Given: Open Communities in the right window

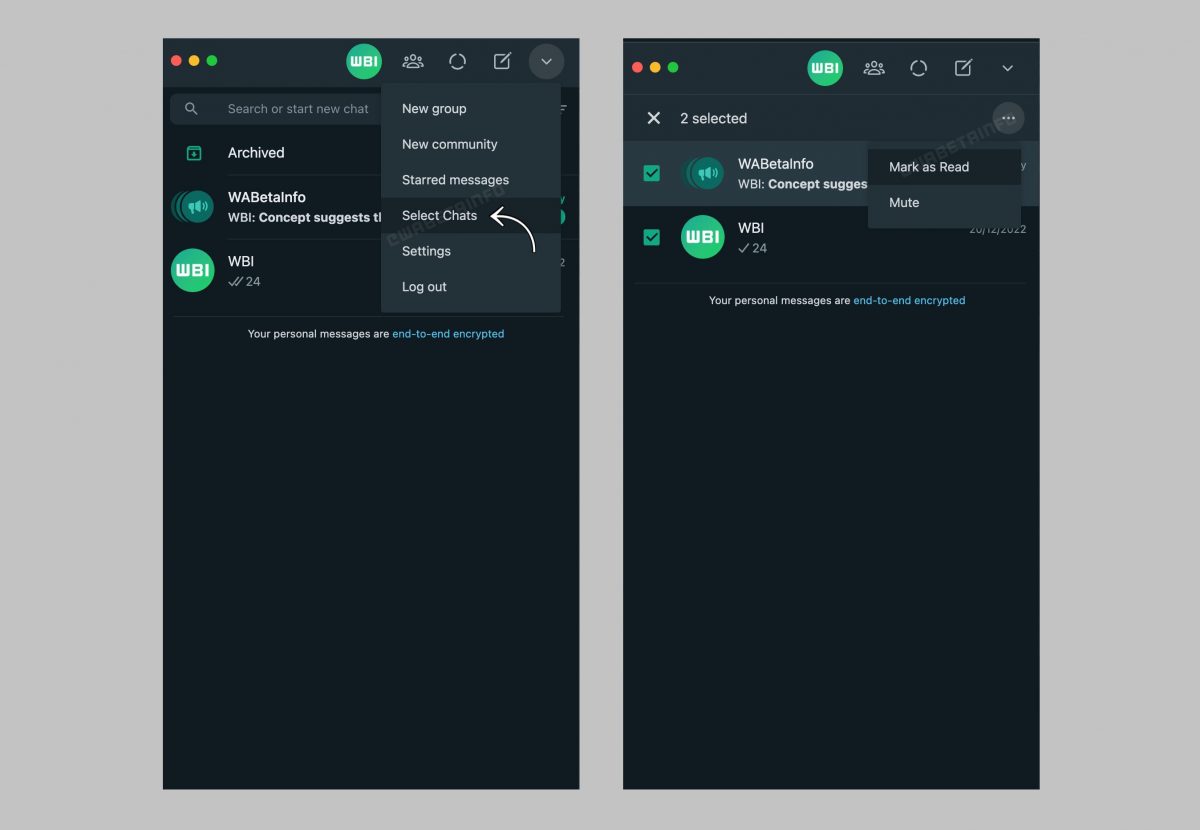Looking at the screenshot, I should [x=874, y=68].
